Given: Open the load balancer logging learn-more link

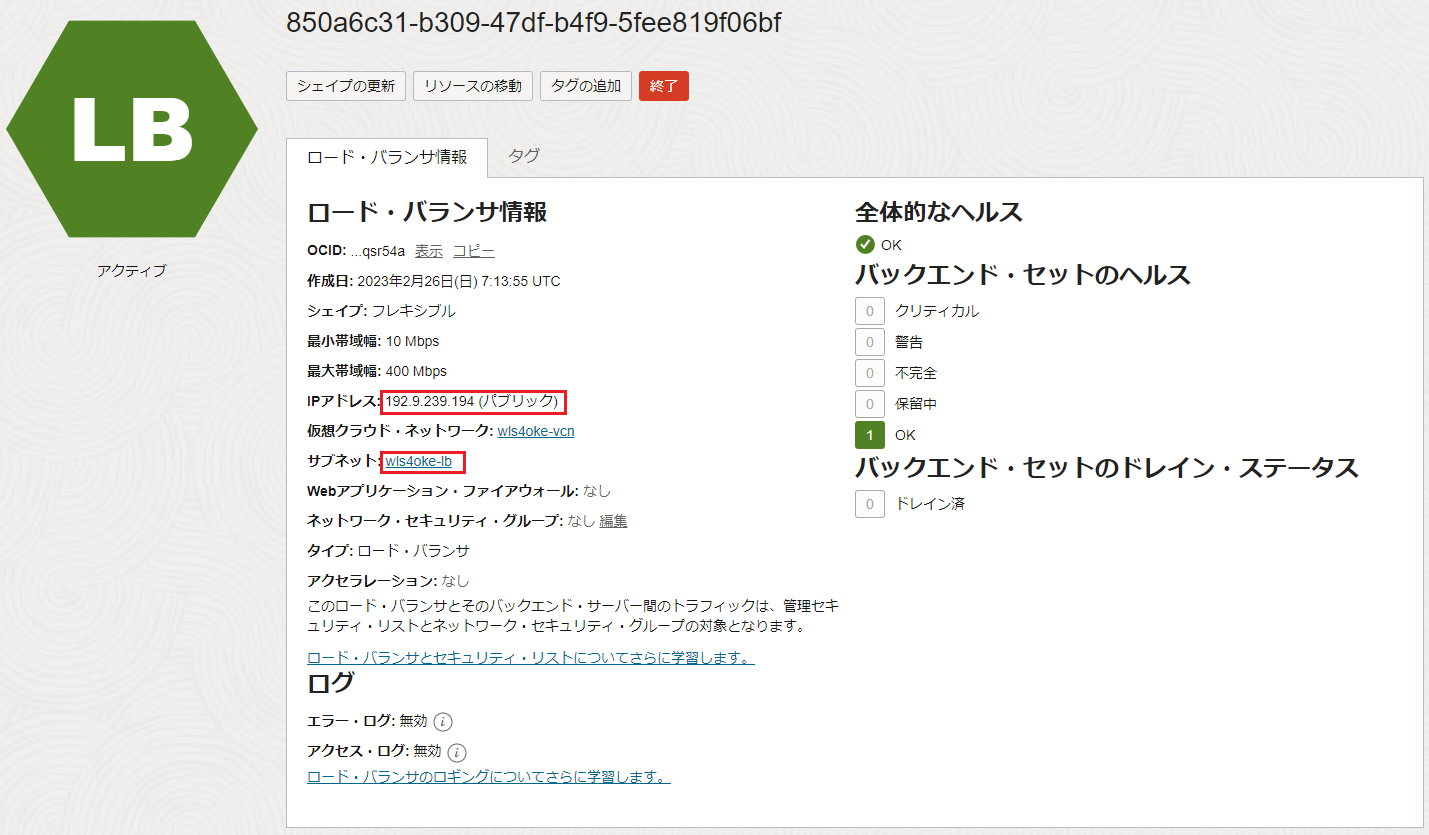Looking at the screenshot, I should 489,776.
